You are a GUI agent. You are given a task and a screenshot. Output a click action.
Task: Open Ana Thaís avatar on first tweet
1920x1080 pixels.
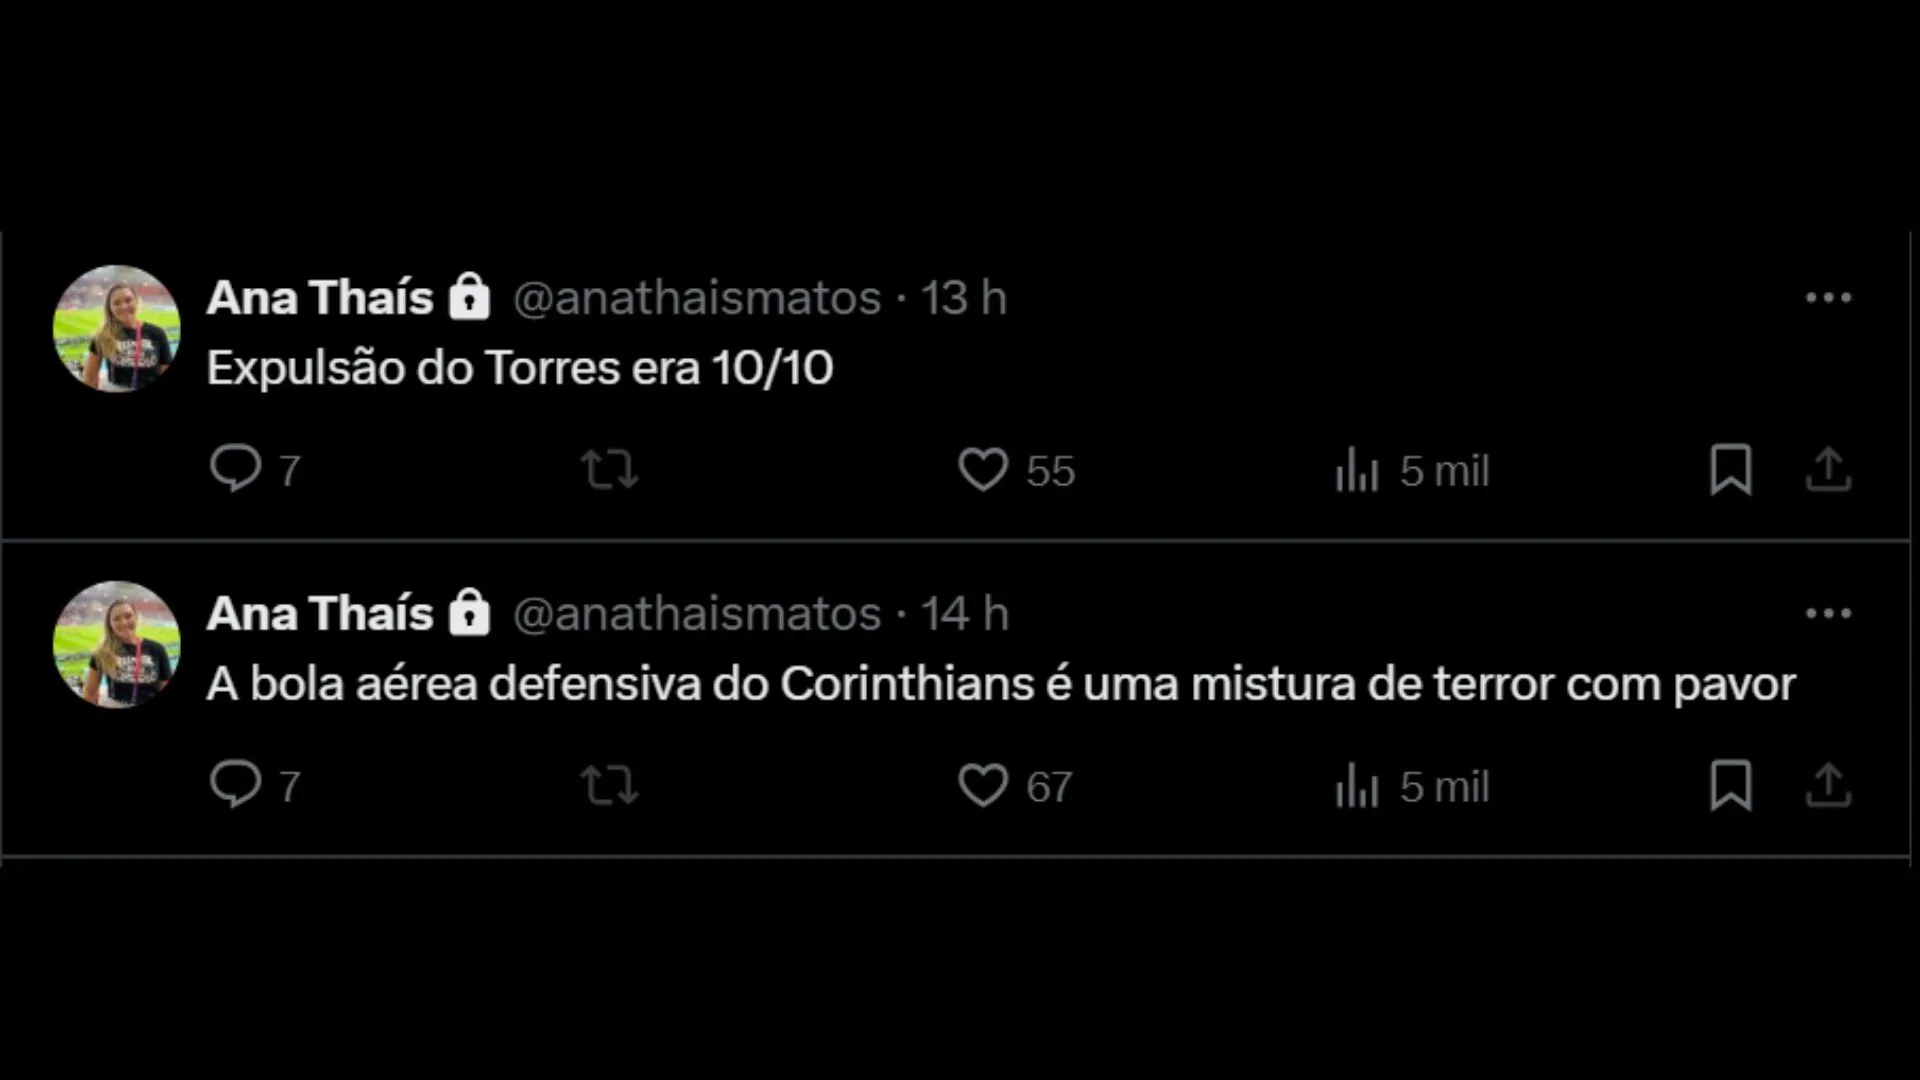click(117, 328)
